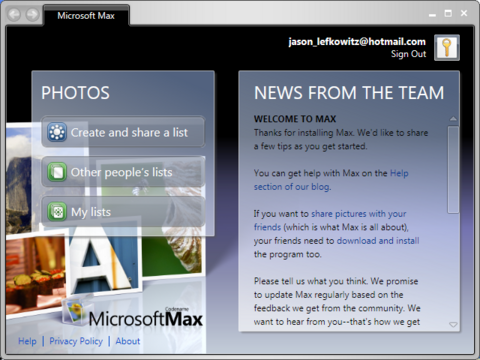The height and width of the screenshot is (360, 480).
Task: Open Other people's lists
Action: pos(123,172)
